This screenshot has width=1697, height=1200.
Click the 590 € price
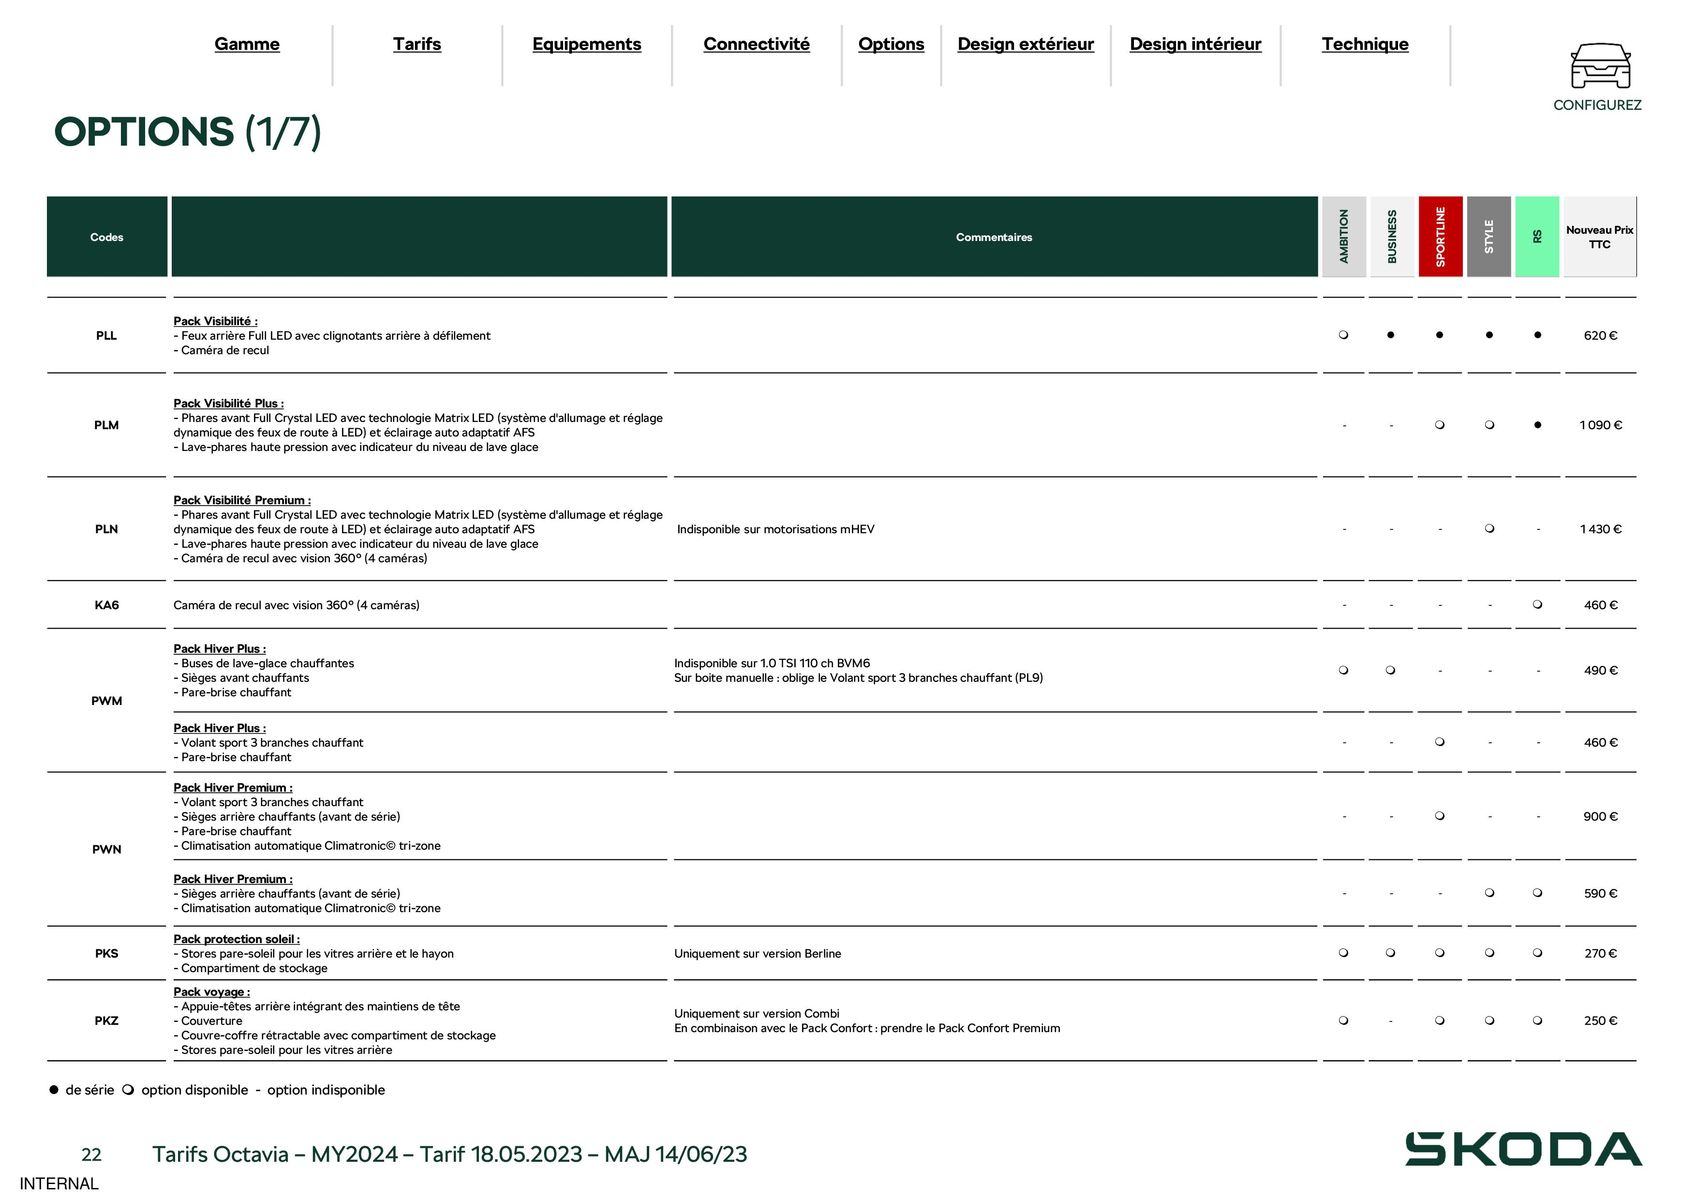coord(1600,894)
